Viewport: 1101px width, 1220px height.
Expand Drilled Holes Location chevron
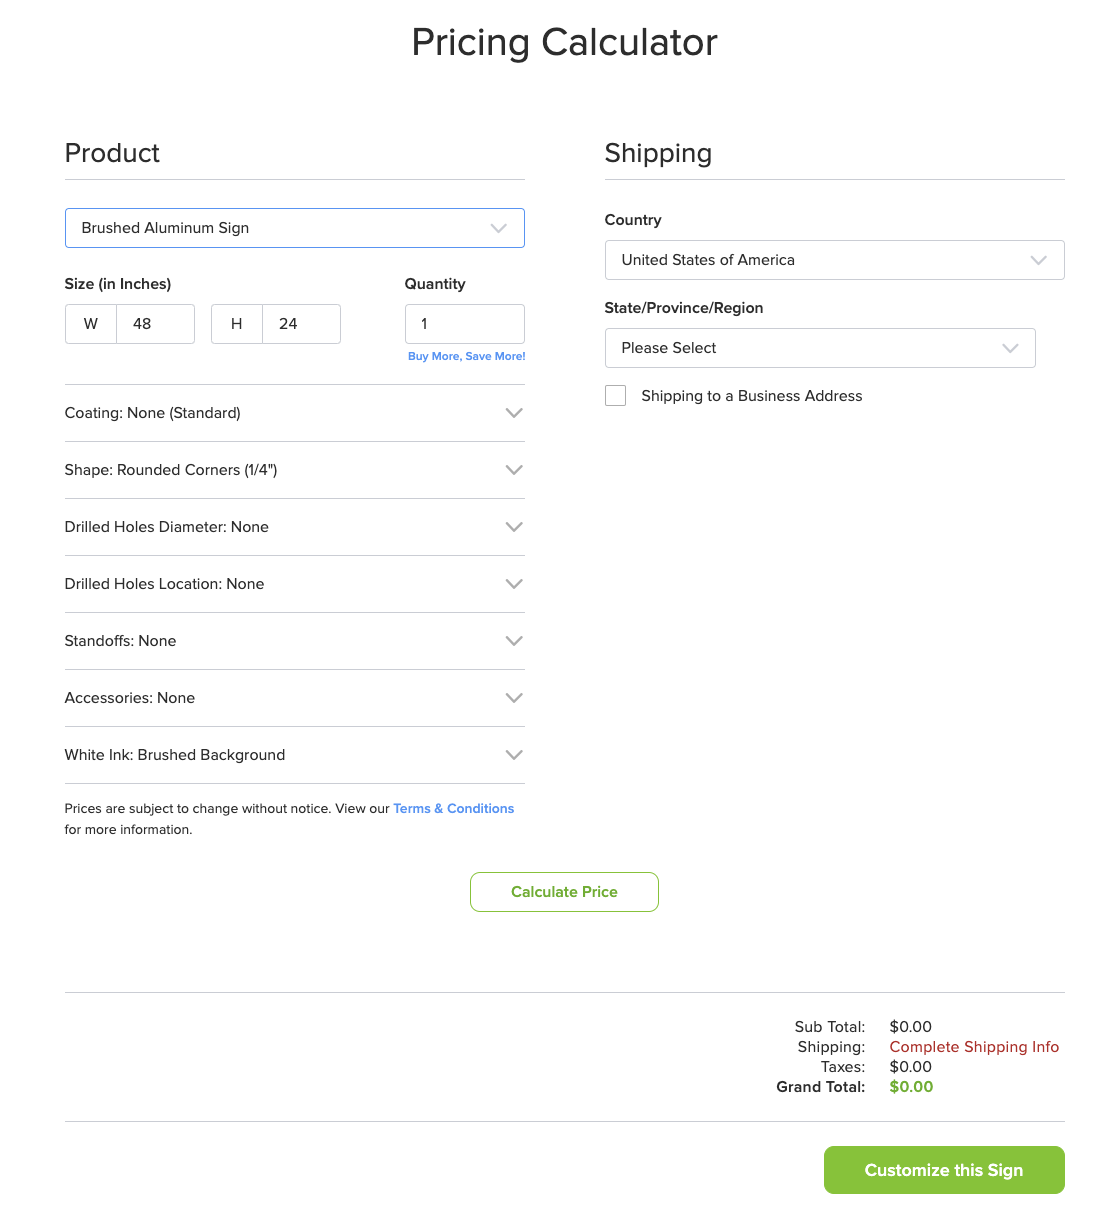(514, 584)
